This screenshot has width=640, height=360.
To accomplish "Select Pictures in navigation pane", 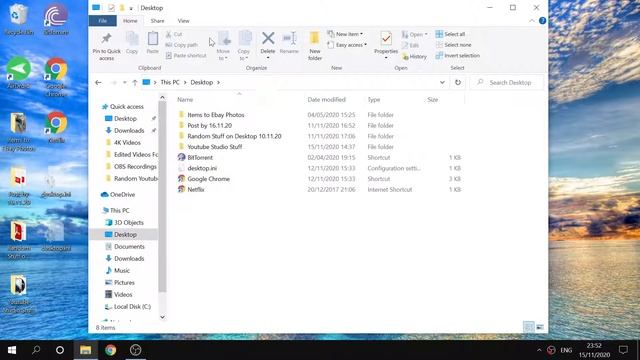I will click(x=124, y=282).
